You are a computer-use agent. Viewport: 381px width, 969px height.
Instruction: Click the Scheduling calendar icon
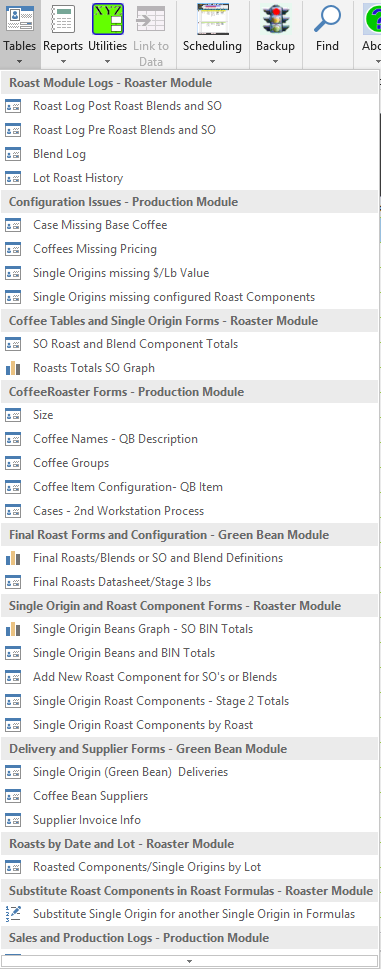[212, 18]
